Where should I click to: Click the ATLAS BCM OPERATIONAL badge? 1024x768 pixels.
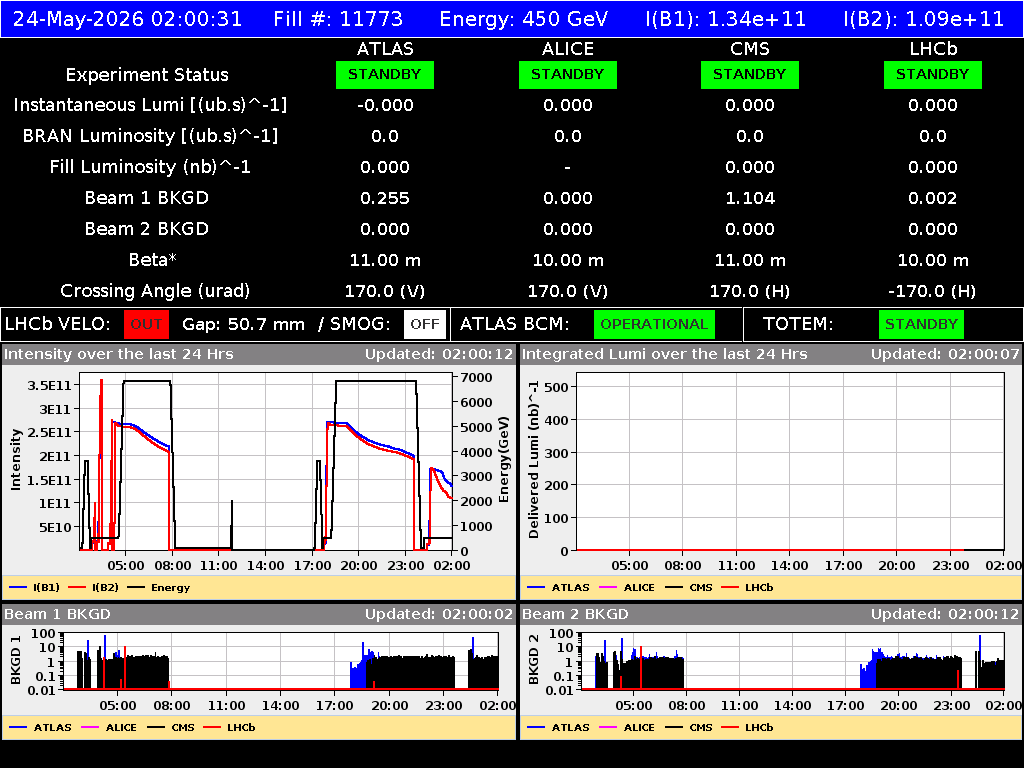pyautogui.click(x=654, y=325)
